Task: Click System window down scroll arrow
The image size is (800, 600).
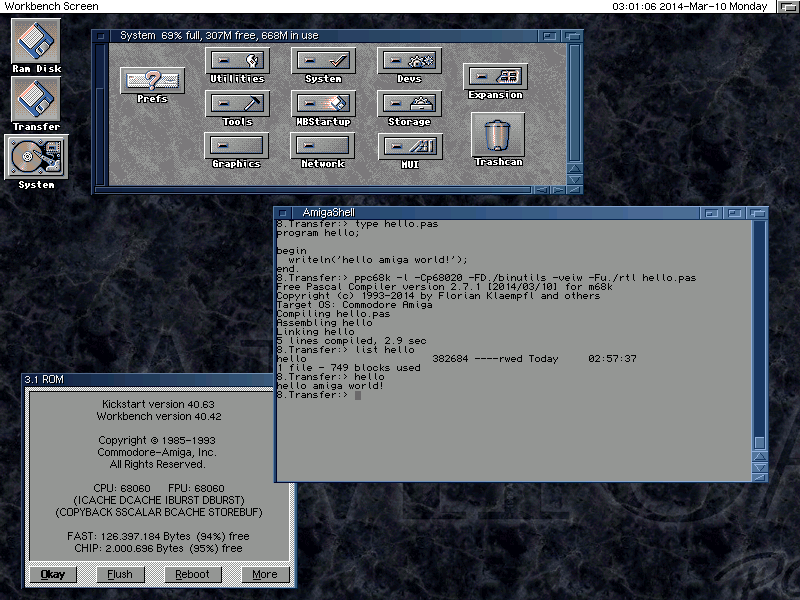Action: (x=574, y=180)
